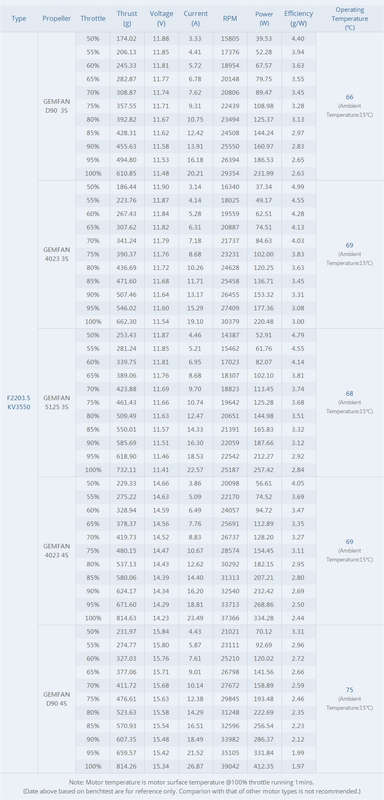Select the Power (W) column header
Image resolution: width=384 pixels, height=800 pixels.
tap(264, 18)
